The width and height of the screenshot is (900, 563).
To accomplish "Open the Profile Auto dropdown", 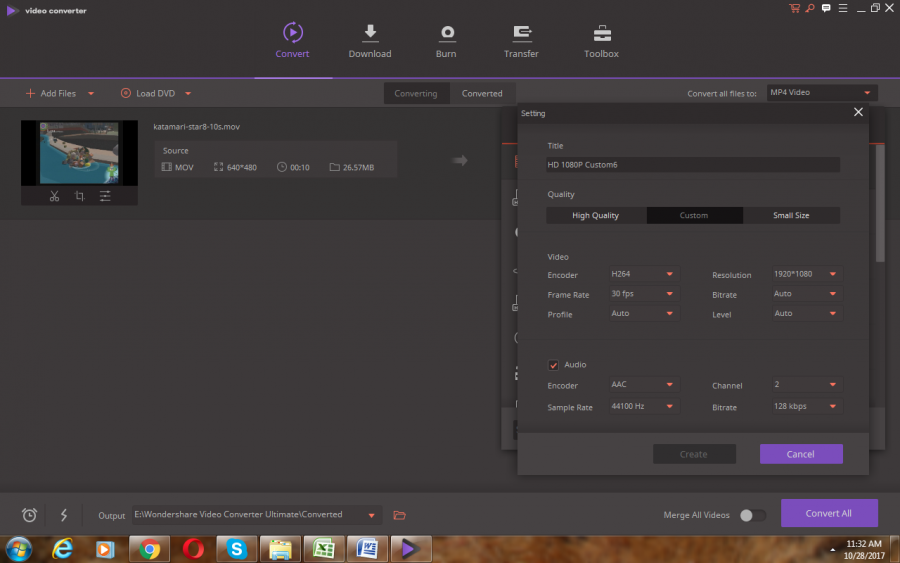I will click(643, 314).
